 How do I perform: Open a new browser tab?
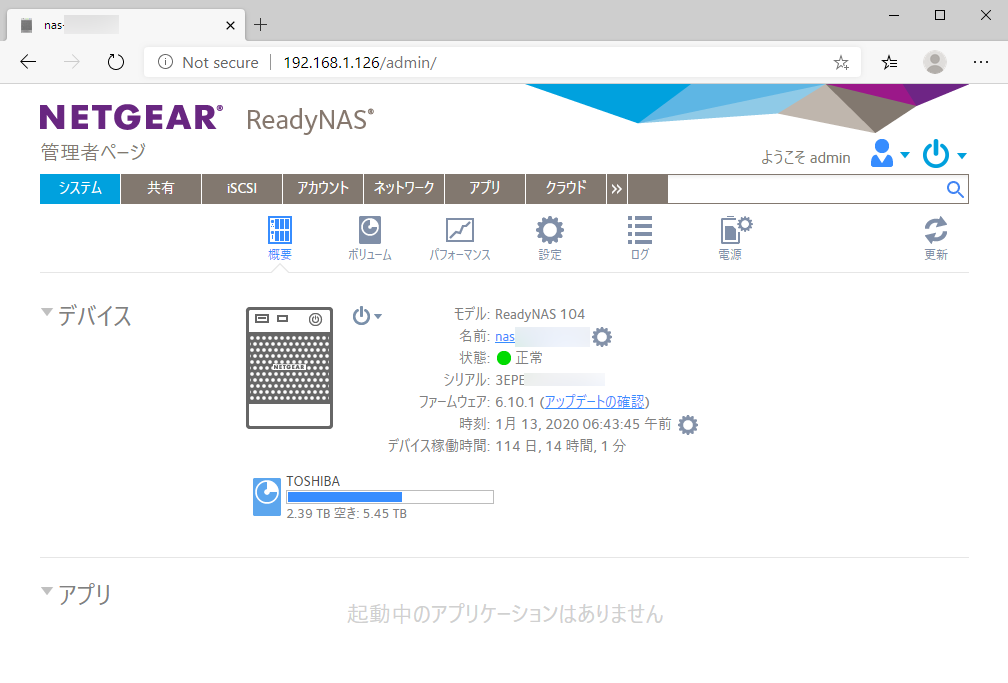260,25
